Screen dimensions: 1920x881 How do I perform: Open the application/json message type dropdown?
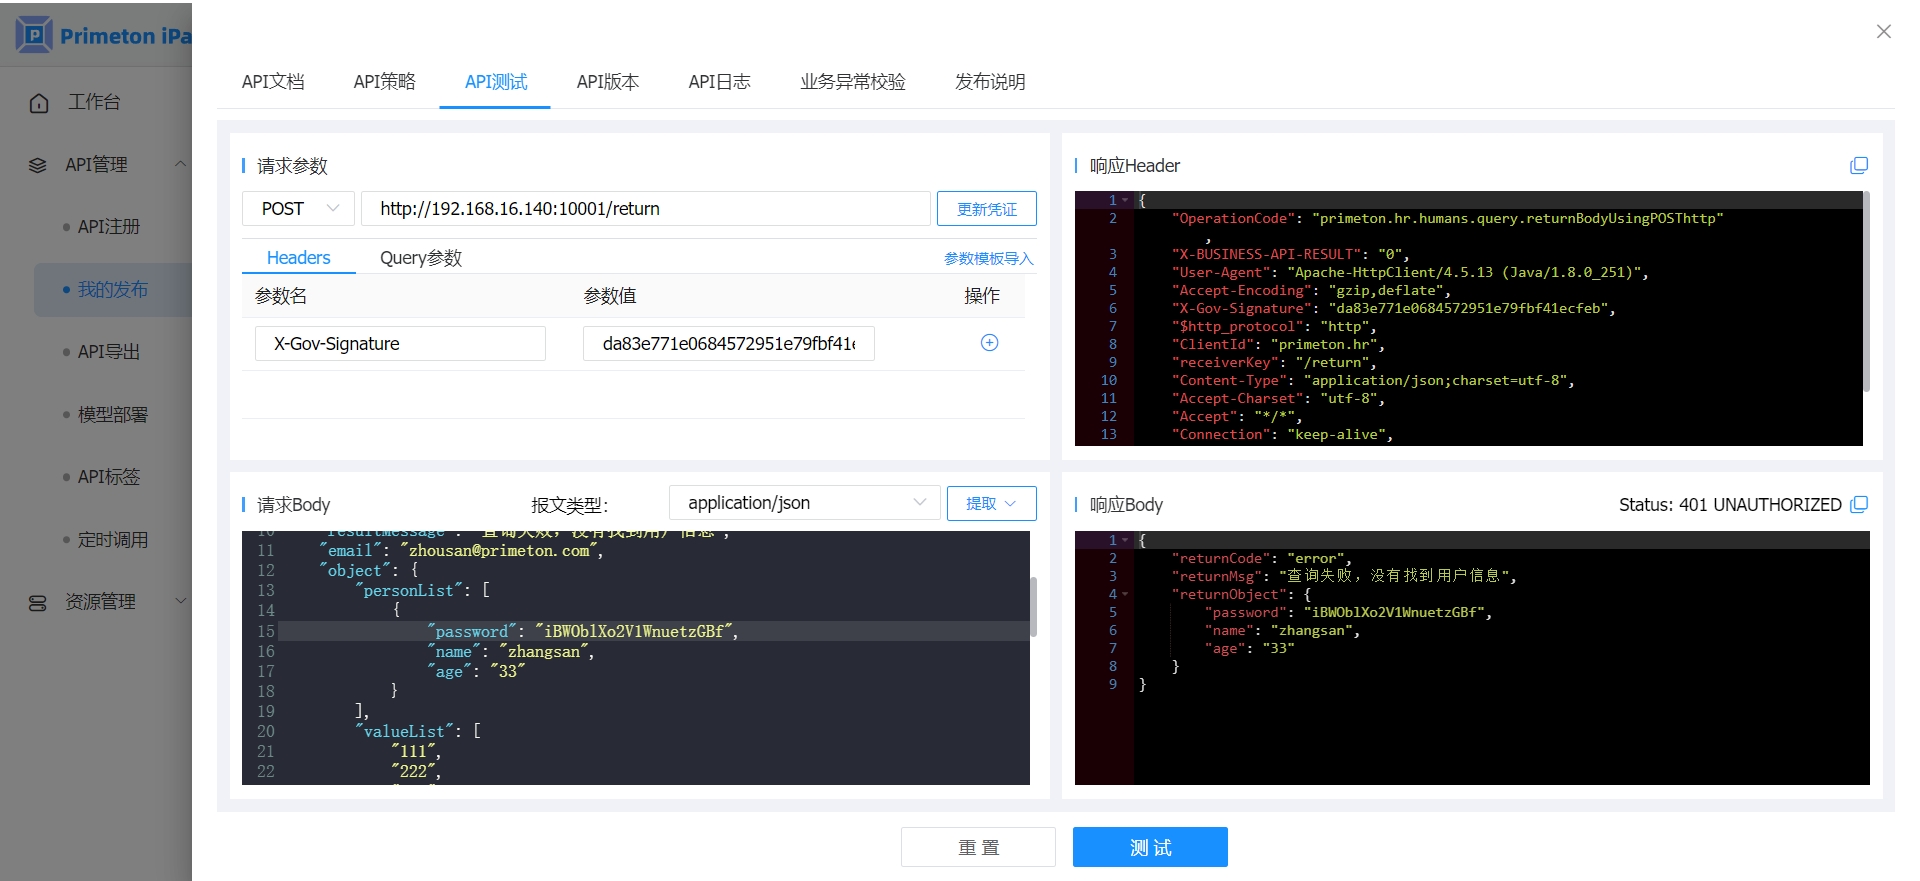pyautogui.click(x=804, y=502)
